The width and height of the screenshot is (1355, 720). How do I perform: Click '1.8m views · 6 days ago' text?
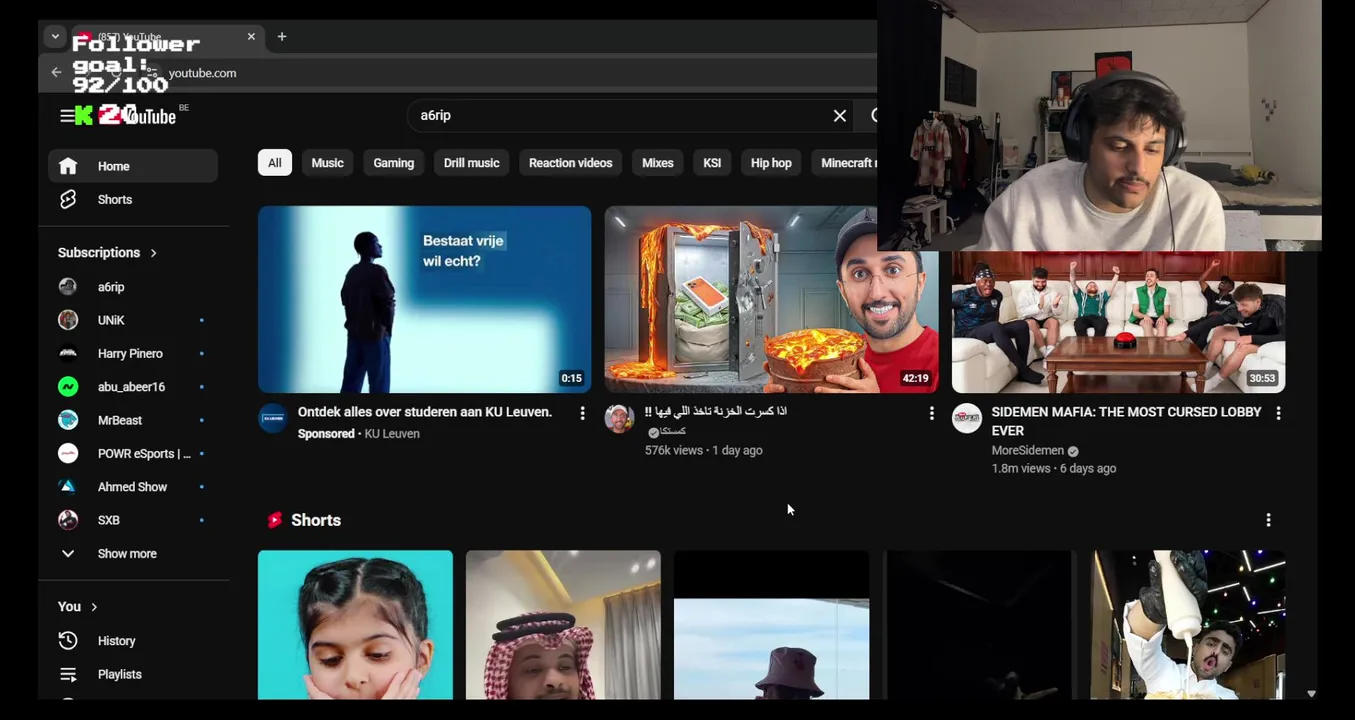1054,469
